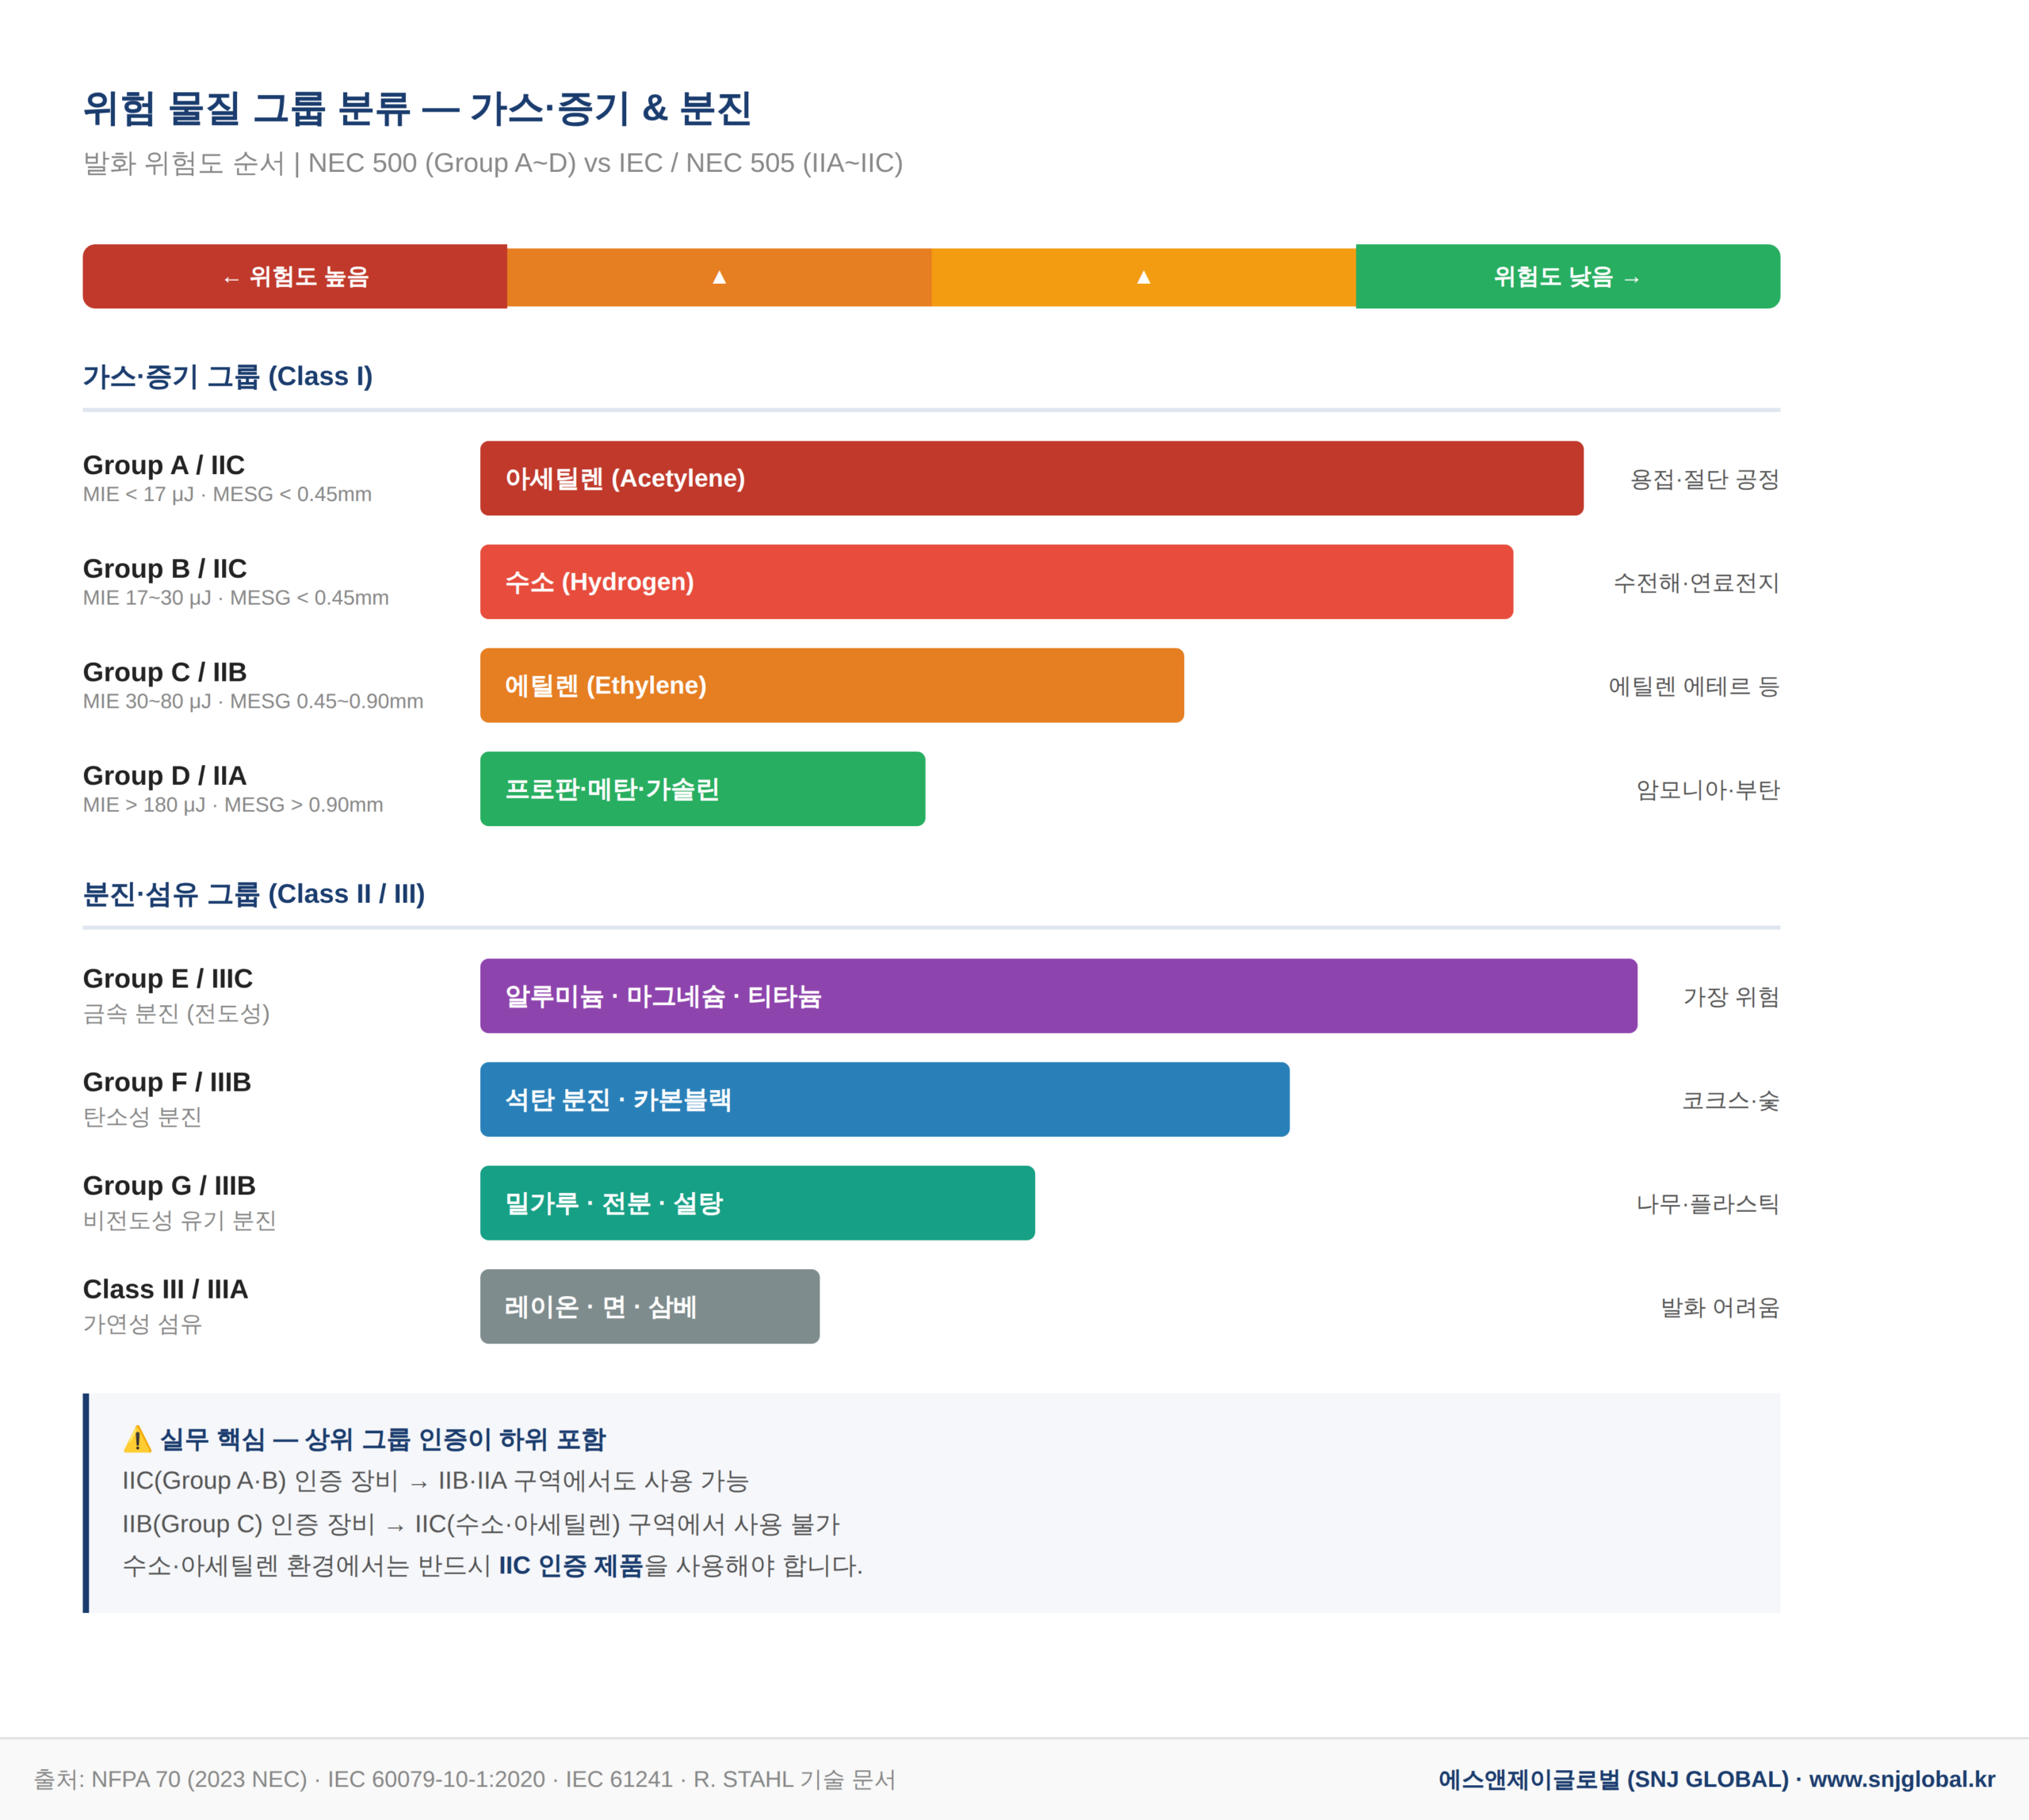
Task: Click the red '위험도 높음' scale segment
Action: pyautogui.click(x=295, y=277)
